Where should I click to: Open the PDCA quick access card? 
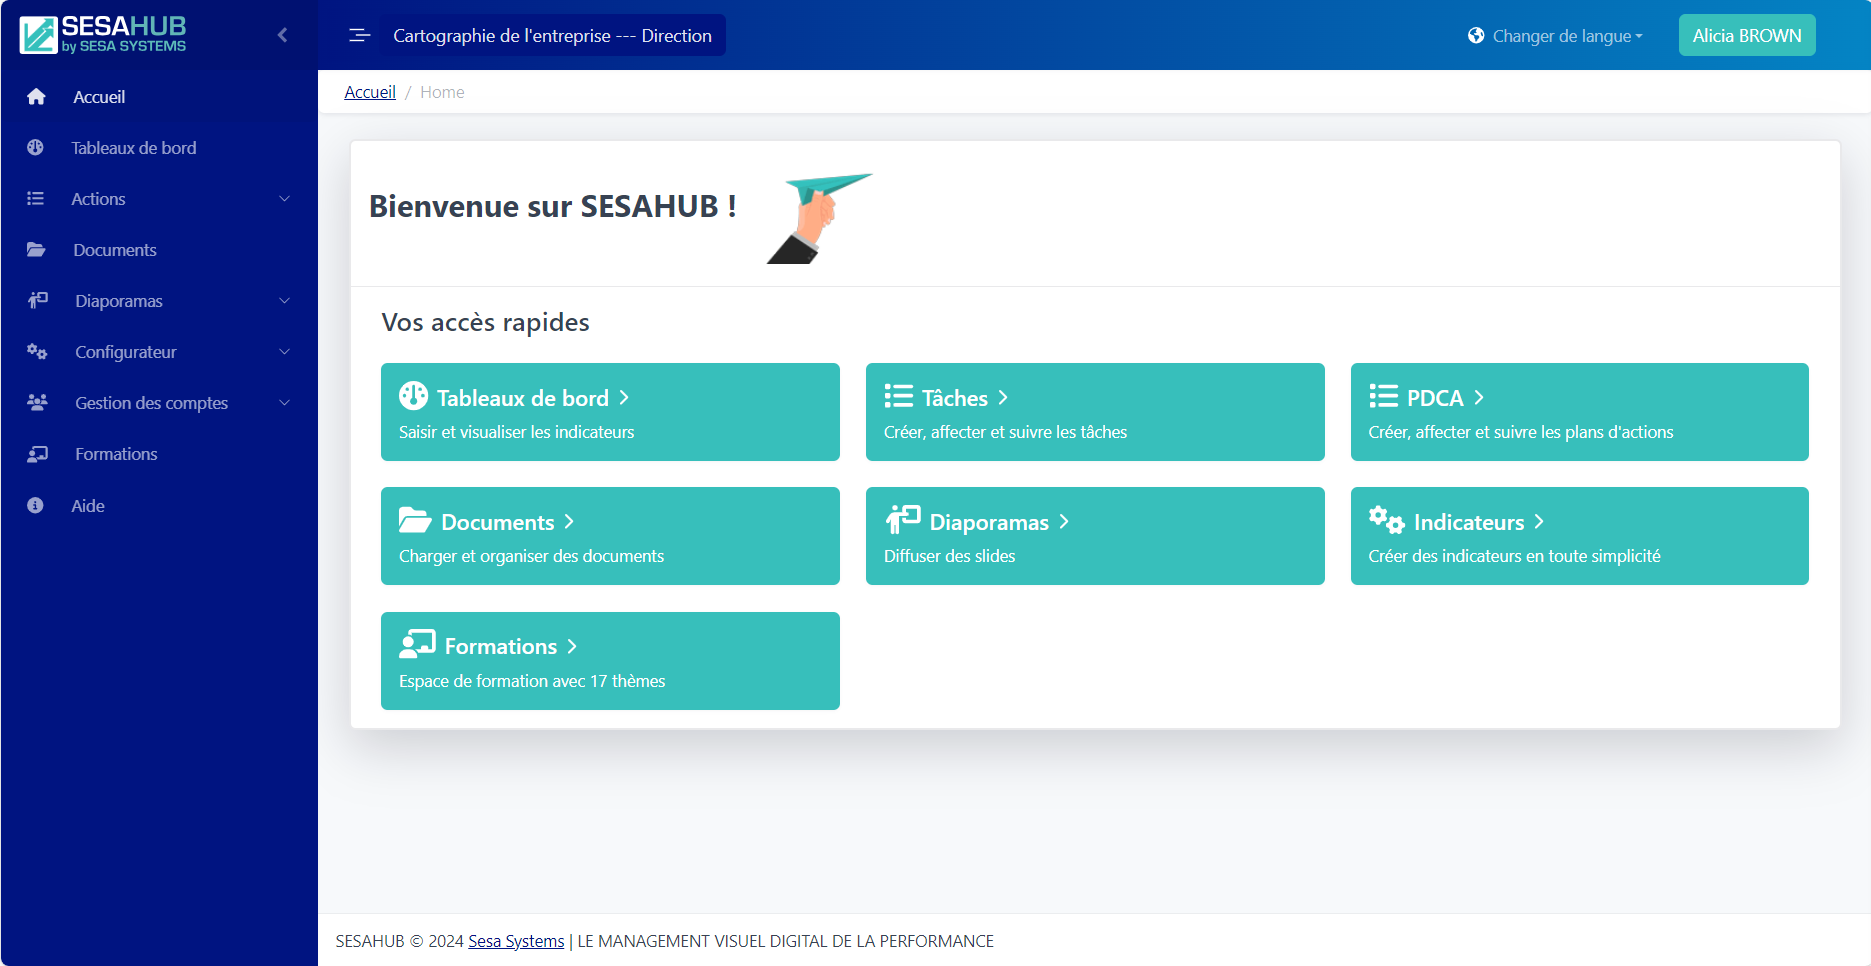(x=1579, y=412)
